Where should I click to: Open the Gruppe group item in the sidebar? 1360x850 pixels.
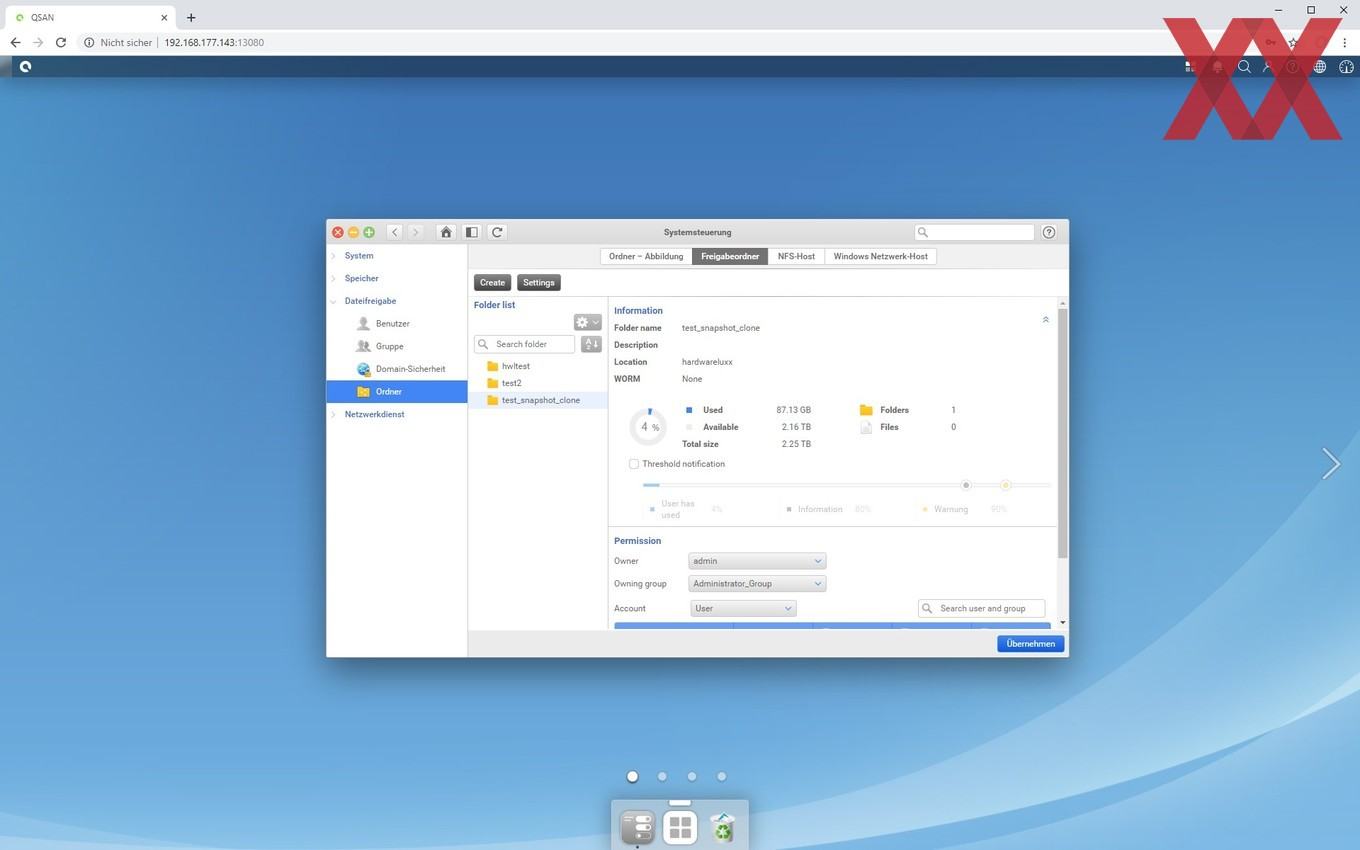click(x=389, y=346)
